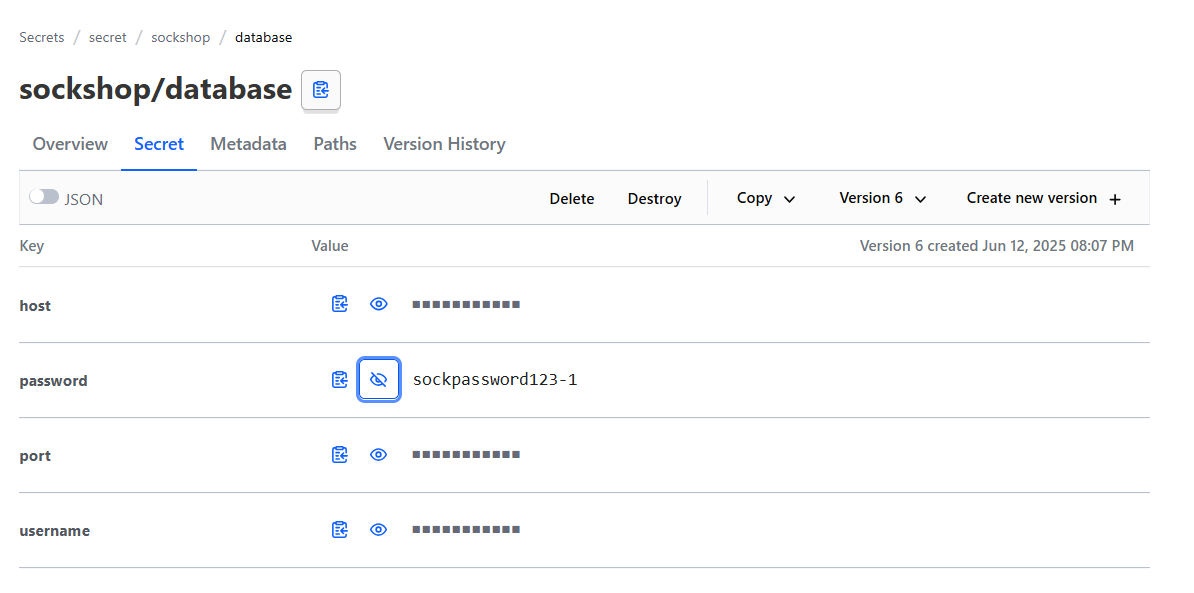Click the Secrets breadcrumb link
1194x593 pixels.
point(41,37)
